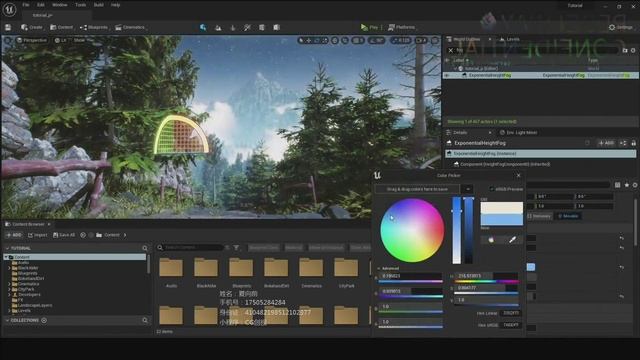This screenshot has height=360, width=640.
Task: Click Save All in Content Browser
Action: [x=64, y=235]
